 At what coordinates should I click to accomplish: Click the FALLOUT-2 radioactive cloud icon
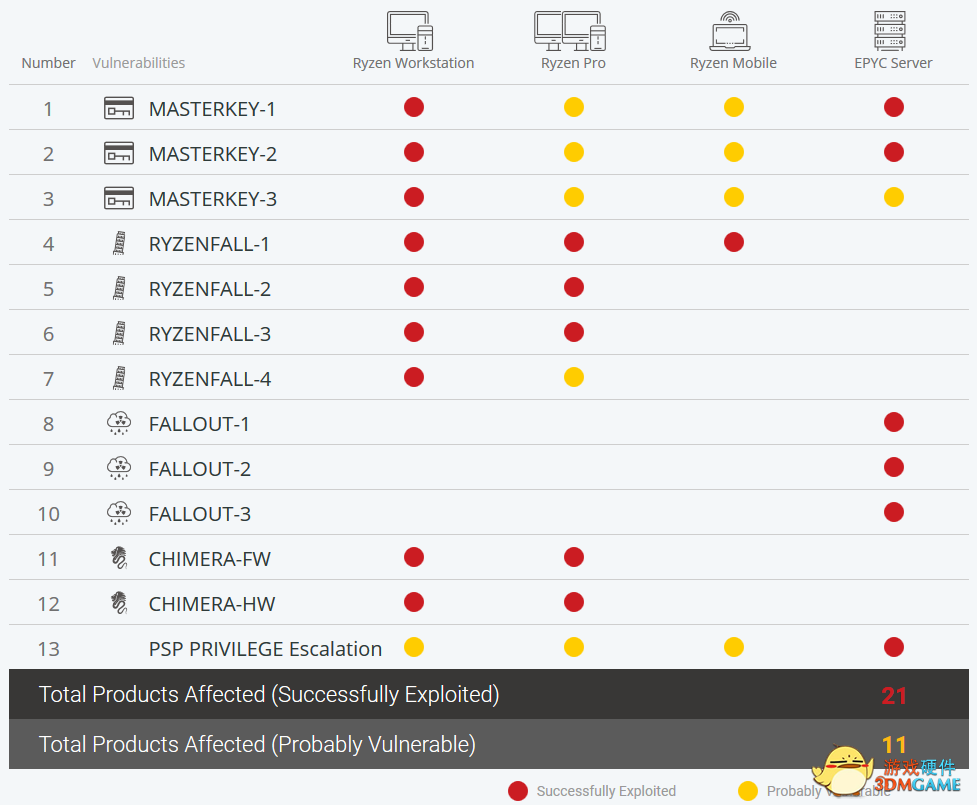[x=119, y=468]
